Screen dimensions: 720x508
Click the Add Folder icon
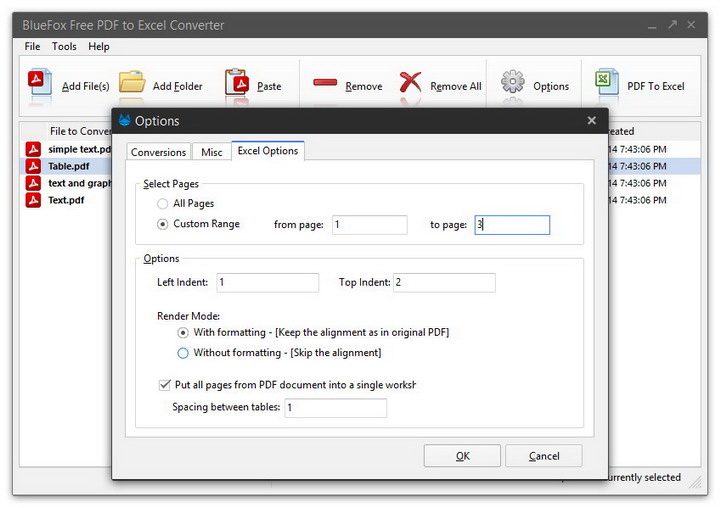click(132, 82)
